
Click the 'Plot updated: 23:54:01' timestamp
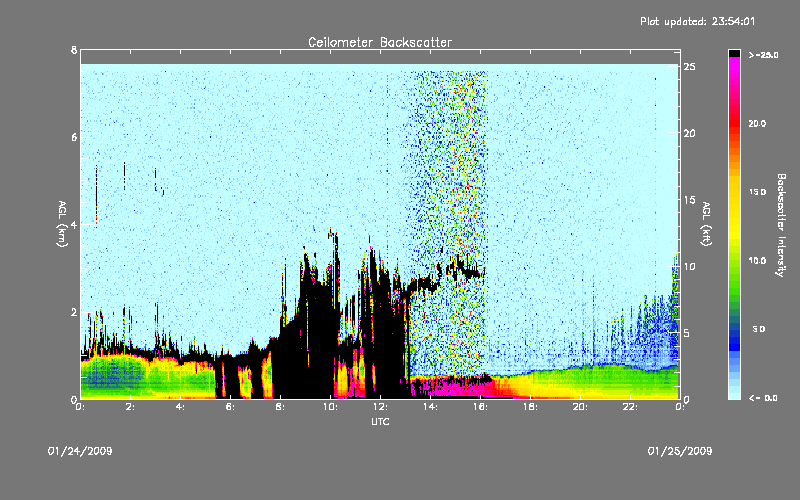click(697, 21)
